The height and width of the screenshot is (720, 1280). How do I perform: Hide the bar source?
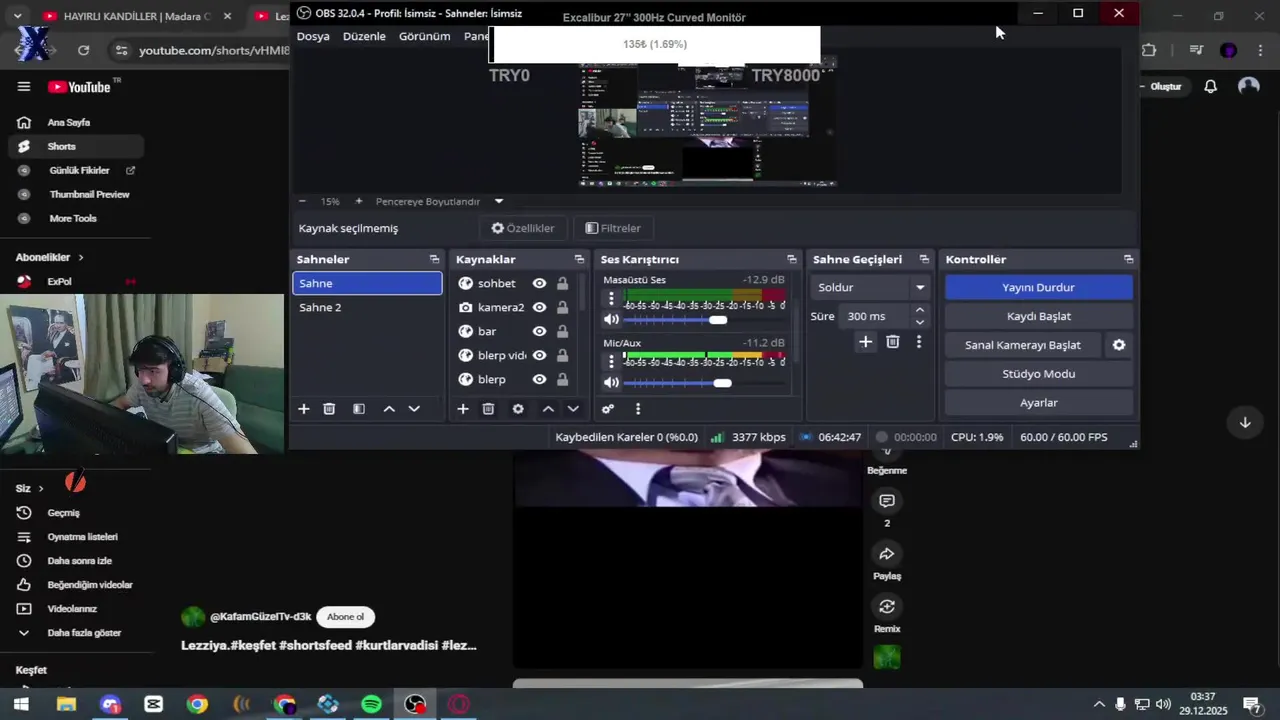(539, 331)
